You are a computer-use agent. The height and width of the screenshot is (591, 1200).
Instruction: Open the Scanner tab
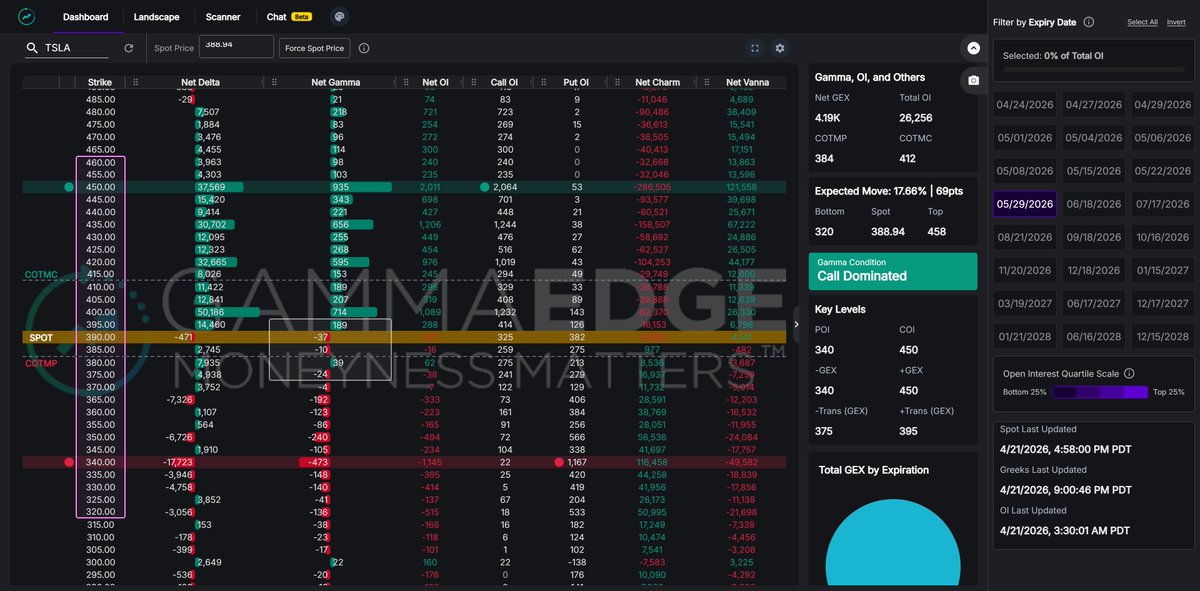coord(223,17)
